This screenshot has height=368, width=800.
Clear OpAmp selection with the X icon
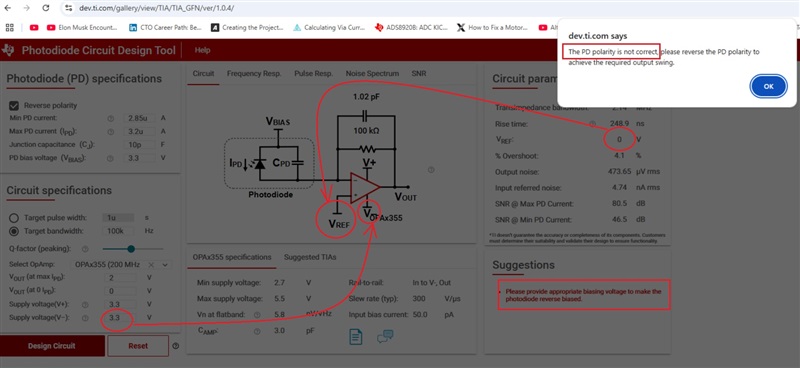tap(152, 265)
